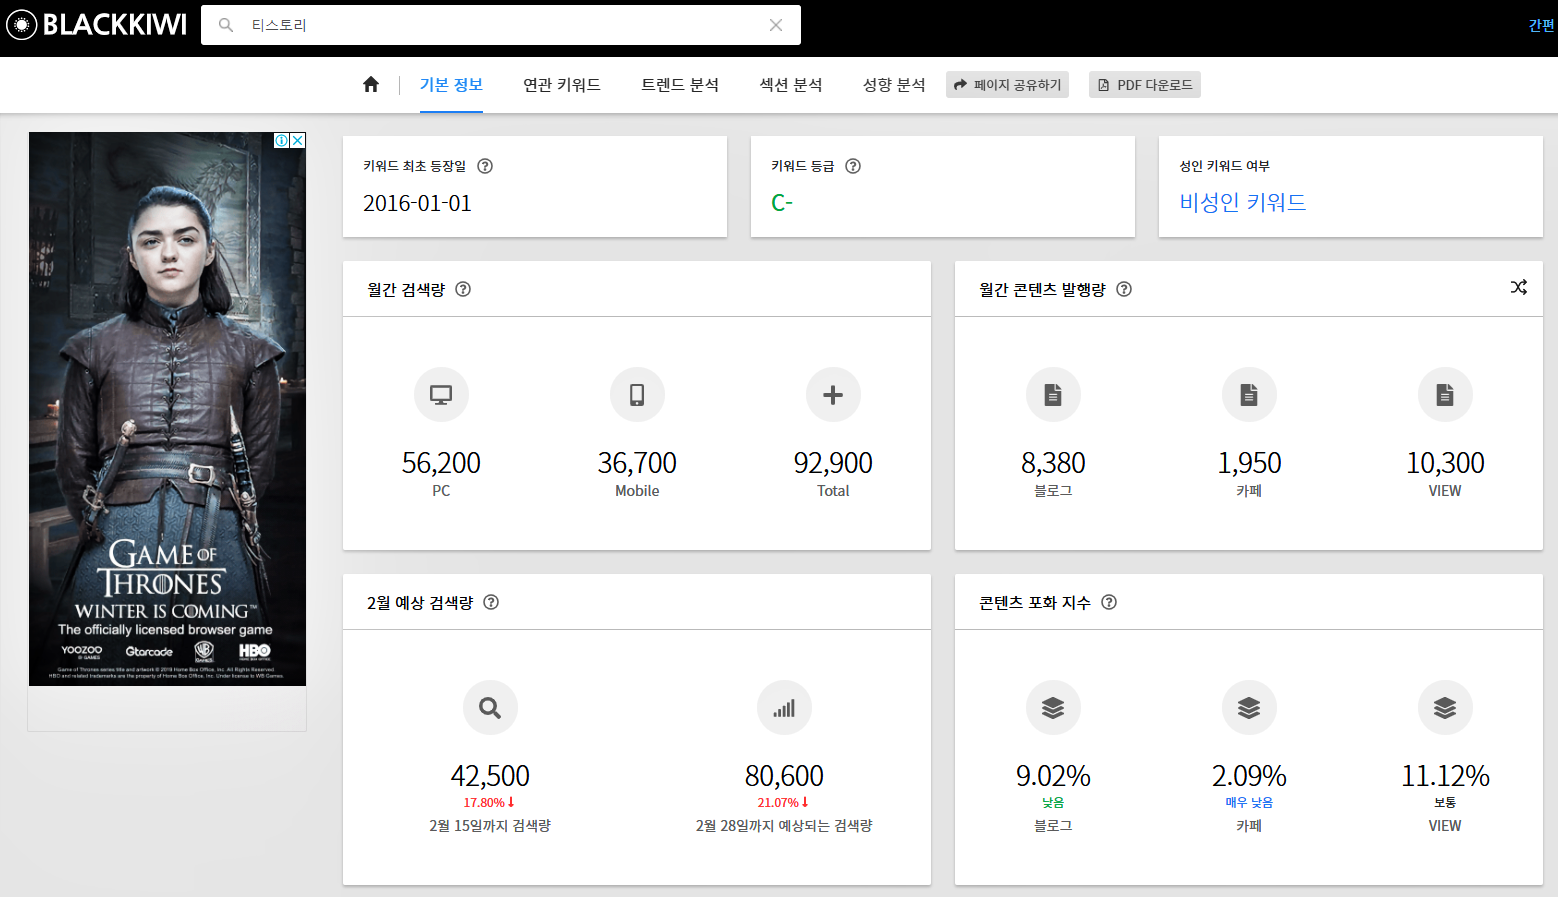Open help icon beside 월간 검색량
The width and height of the screenshot is (1558, 897).
[x=463, y=289]
